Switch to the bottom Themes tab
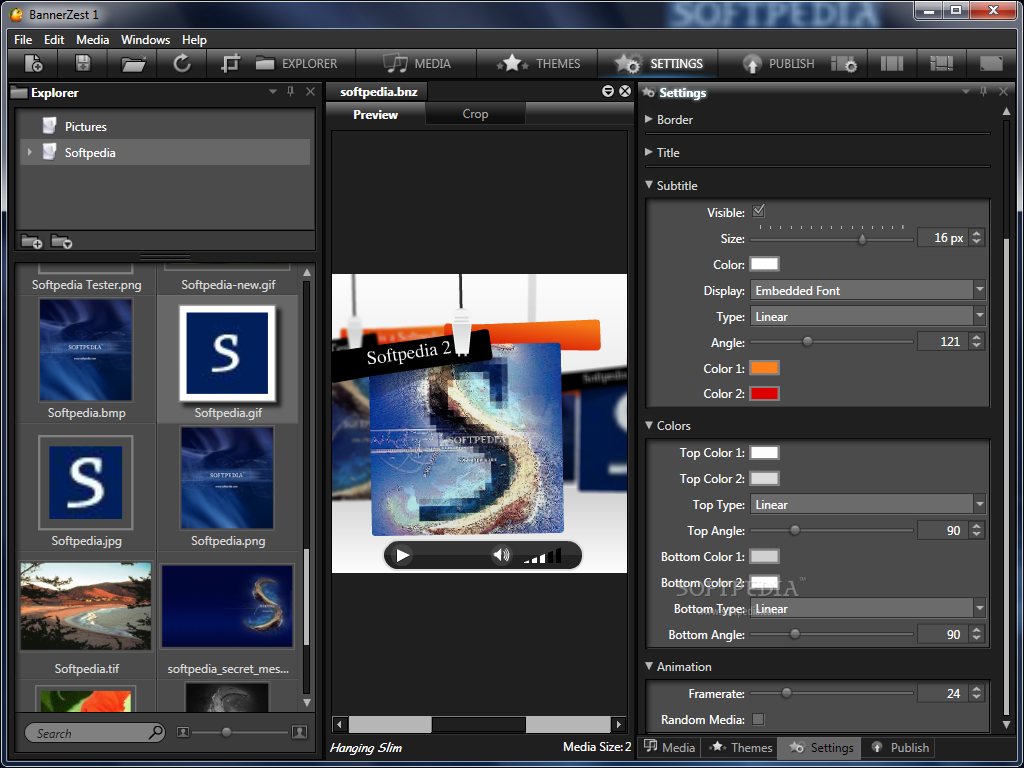The image size is (1024, 768). 741,747
